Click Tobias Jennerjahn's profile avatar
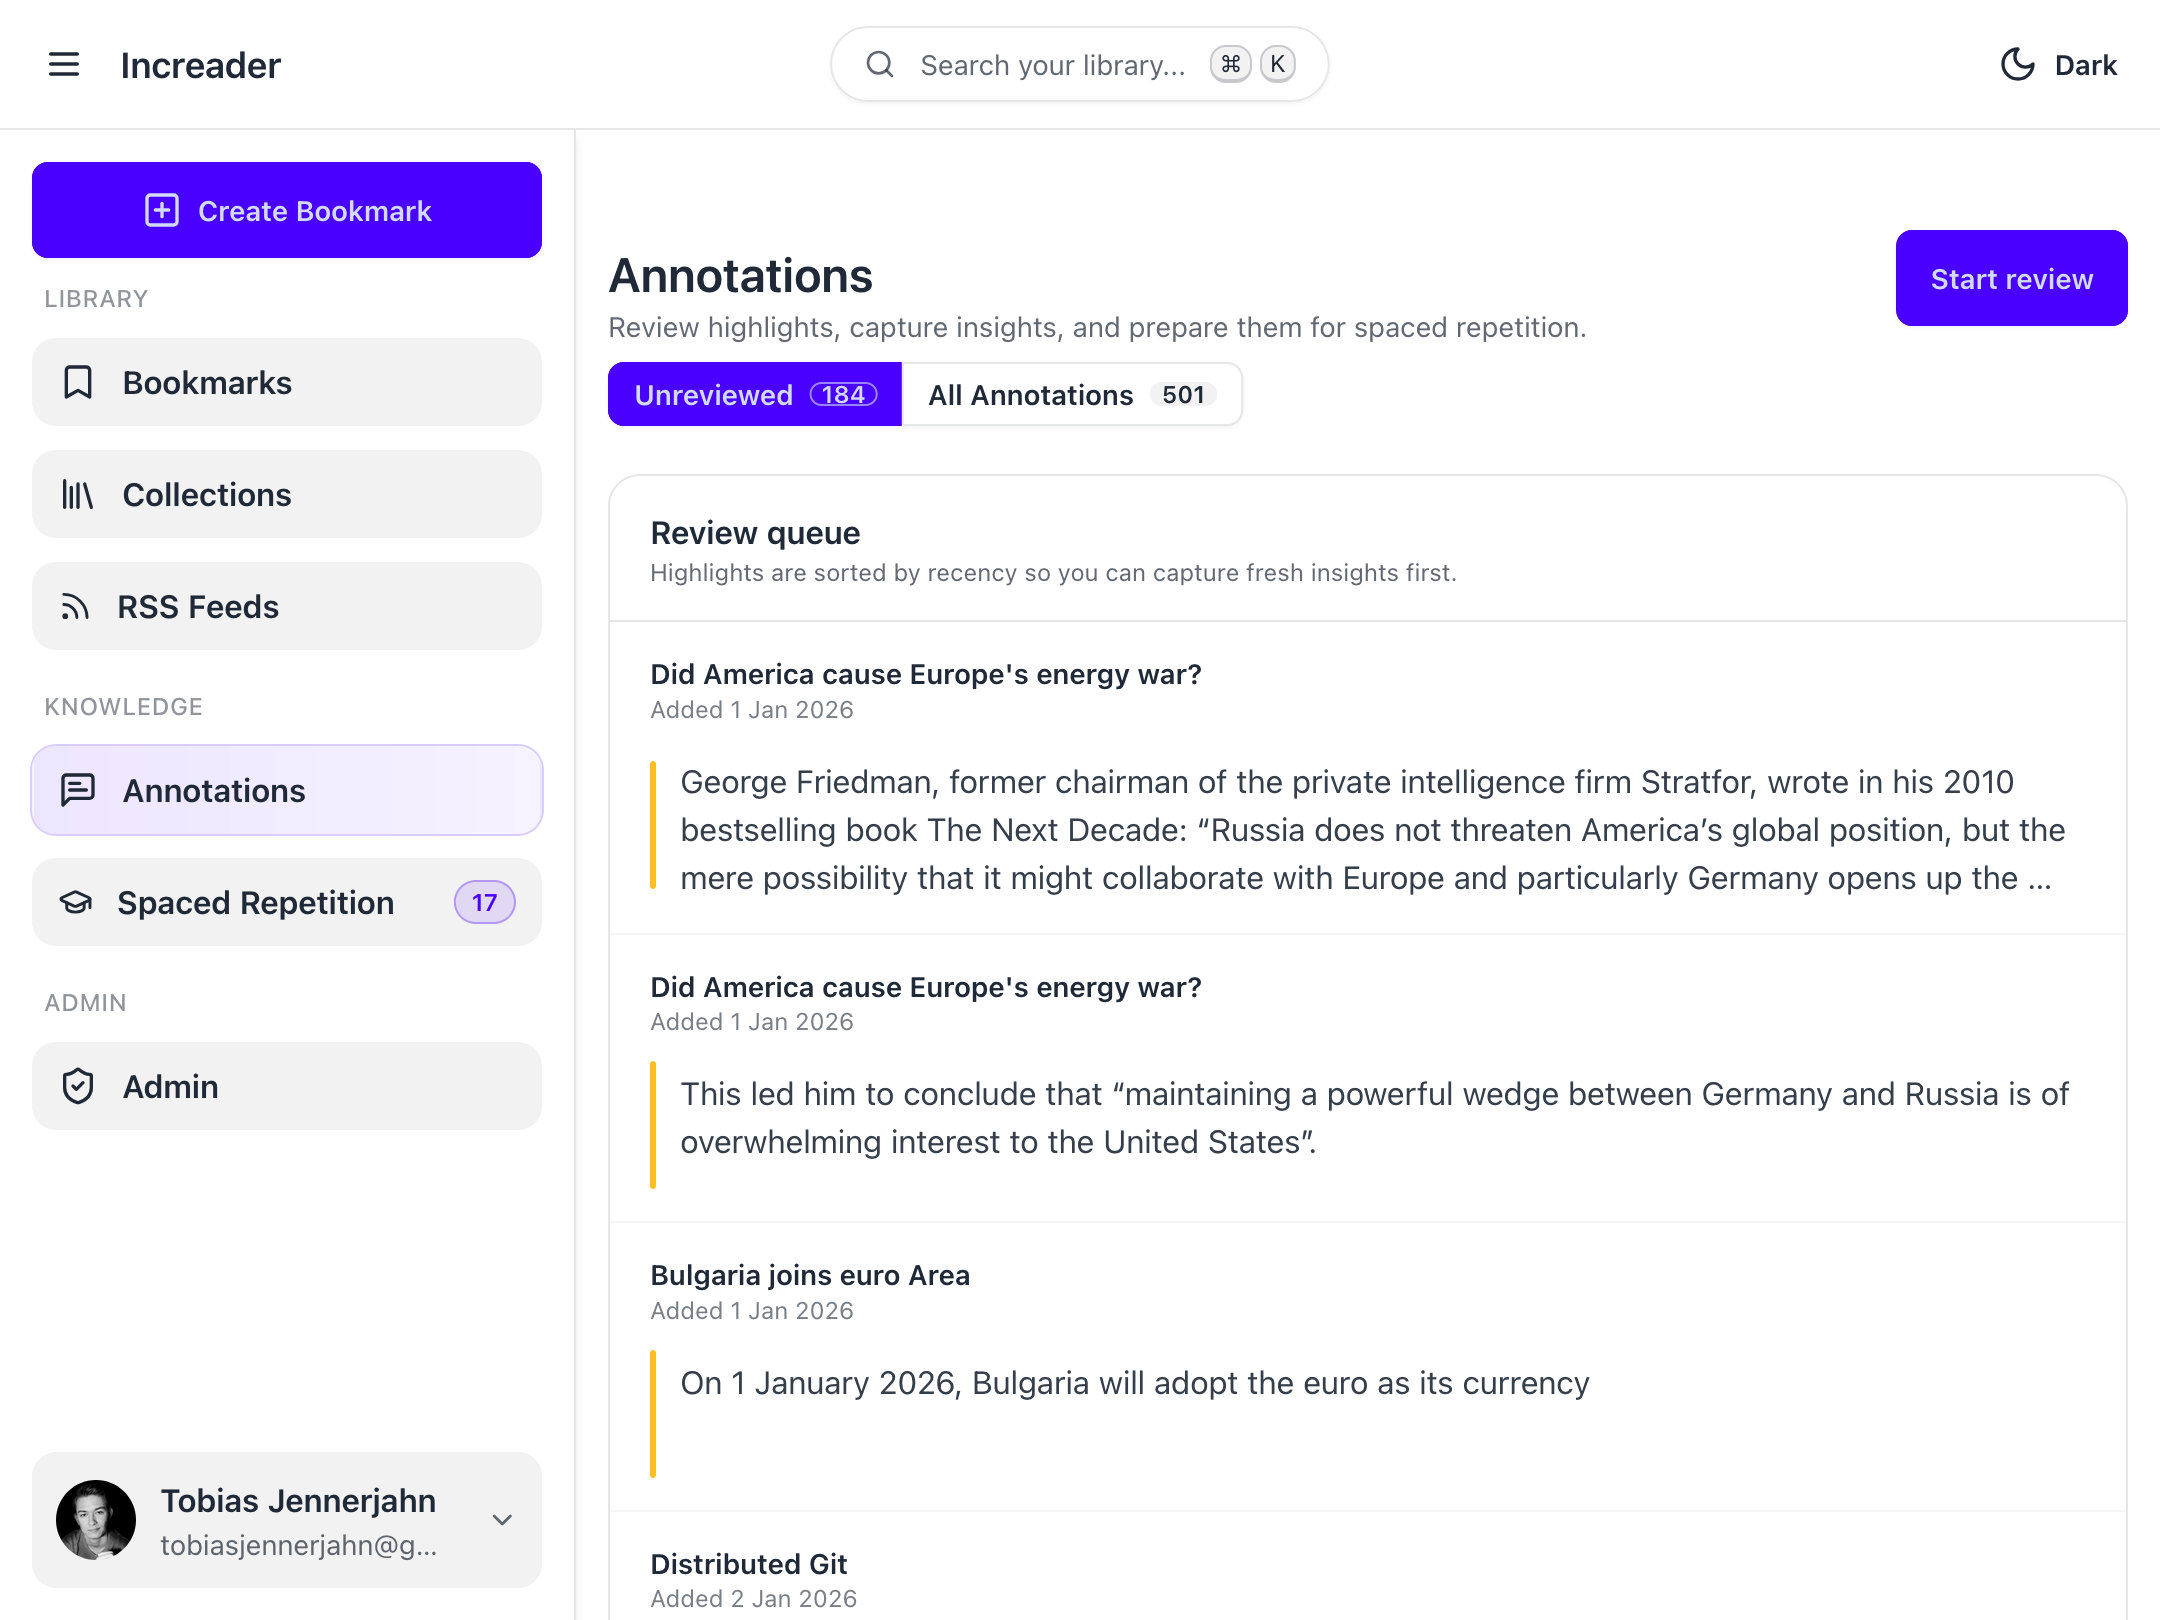2160x1620 pixels. pos(97,1520)
